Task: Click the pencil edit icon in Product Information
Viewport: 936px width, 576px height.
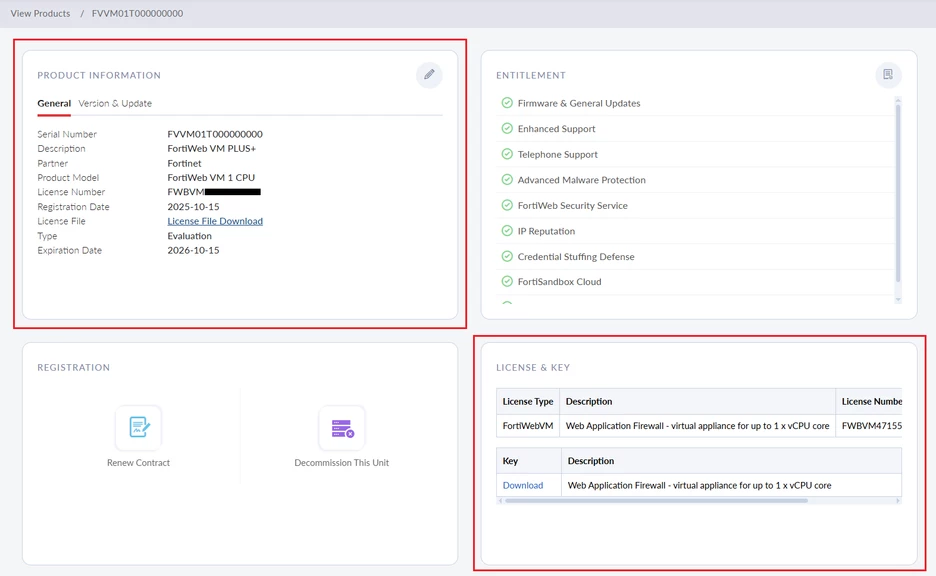Action: 429,75
